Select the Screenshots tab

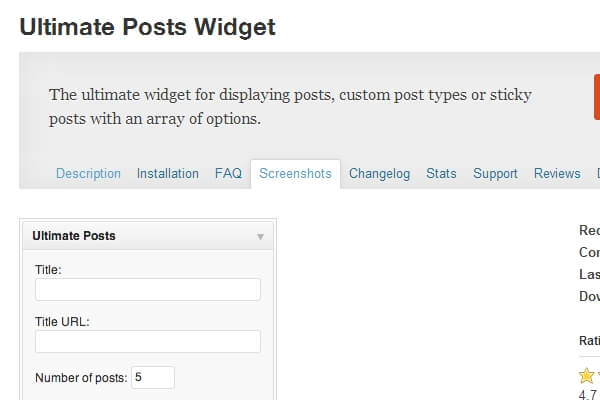pos(295,173)
